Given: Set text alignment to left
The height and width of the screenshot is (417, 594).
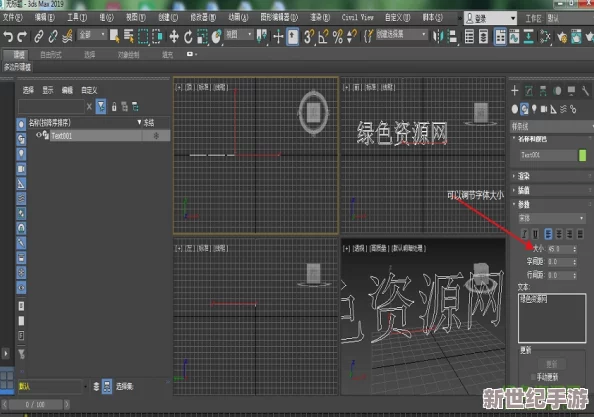Looking at the screenshot, I should tap(548, 234).
